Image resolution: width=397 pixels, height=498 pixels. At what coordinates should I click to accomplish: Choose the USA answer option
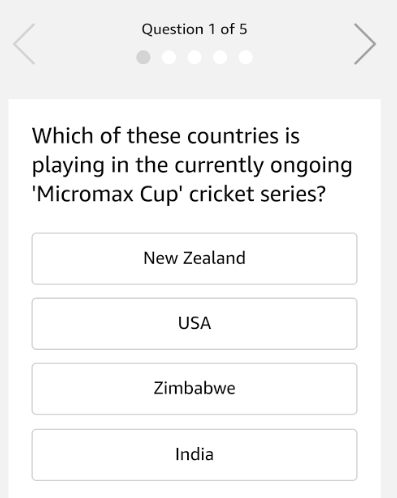click(194, 324)
